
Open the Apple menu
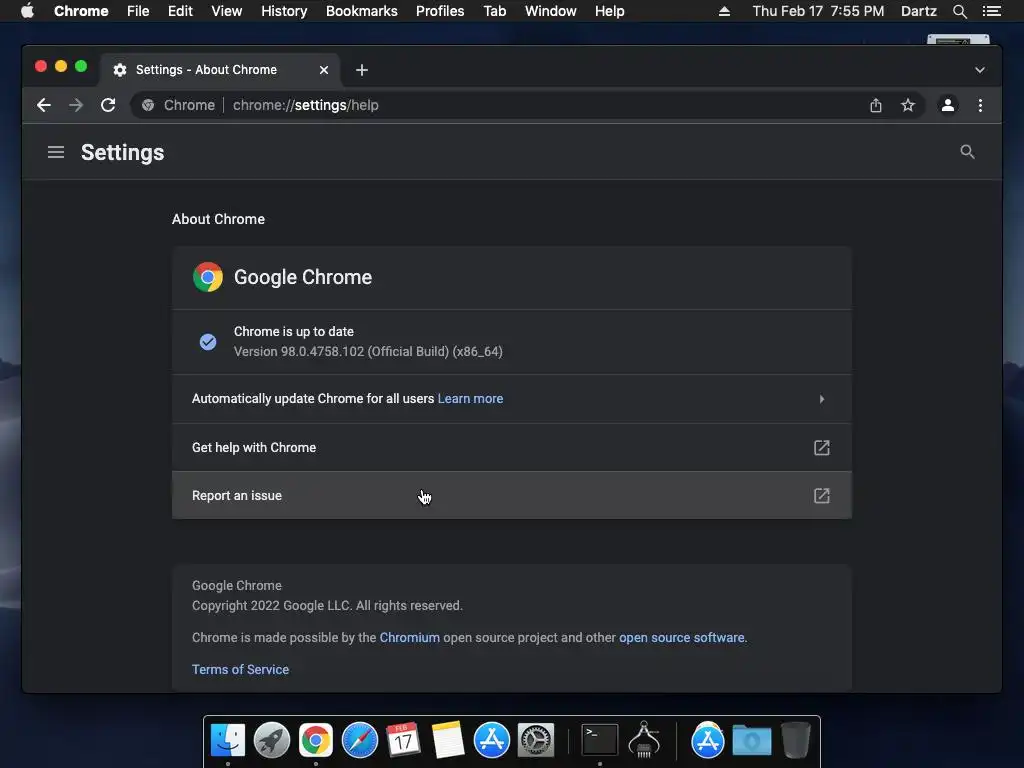coord(27,11)
